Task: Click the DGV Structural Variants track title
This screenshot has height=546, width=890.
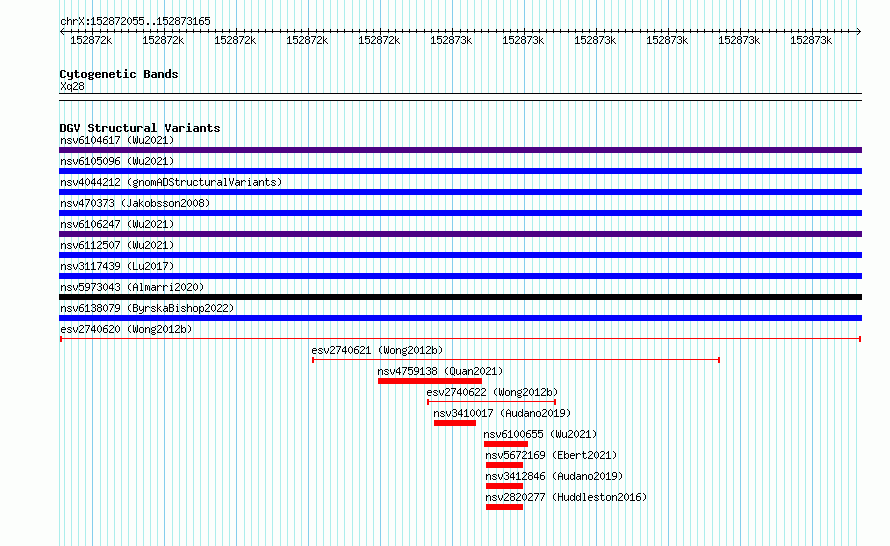Action: coord(140,128)
